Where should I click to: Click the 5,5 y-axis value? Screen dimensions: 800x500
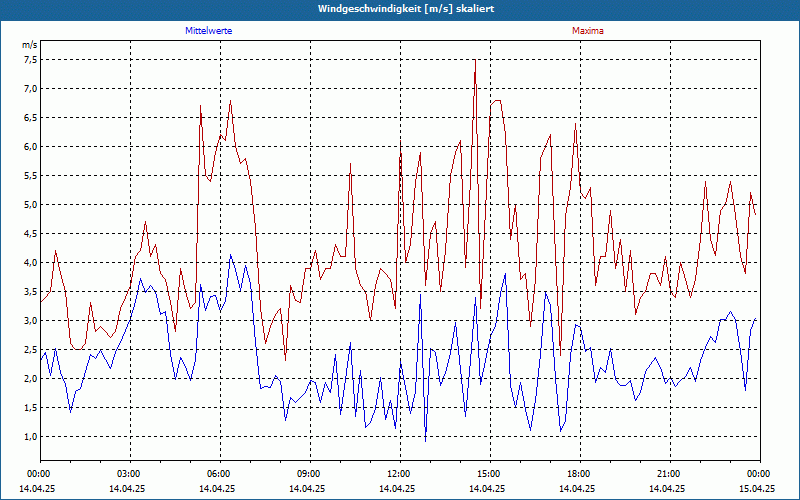[x=31, y=176]
